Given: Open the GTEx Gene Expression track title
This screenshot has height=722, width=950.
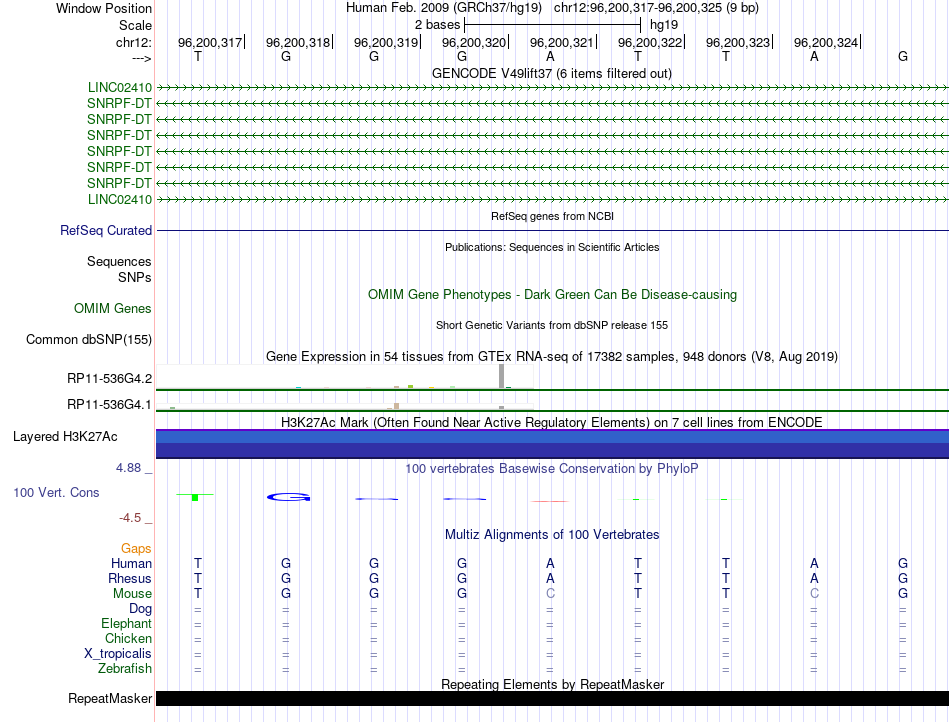Looking at the screenshot, I should (552, 356).
